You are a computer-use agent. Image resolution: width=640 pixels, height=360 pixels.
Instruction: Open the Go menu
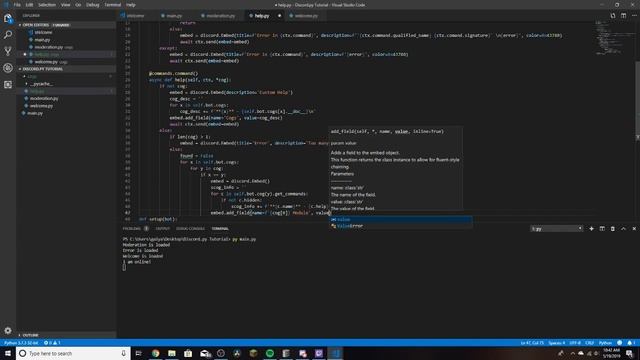coord(78,5)
